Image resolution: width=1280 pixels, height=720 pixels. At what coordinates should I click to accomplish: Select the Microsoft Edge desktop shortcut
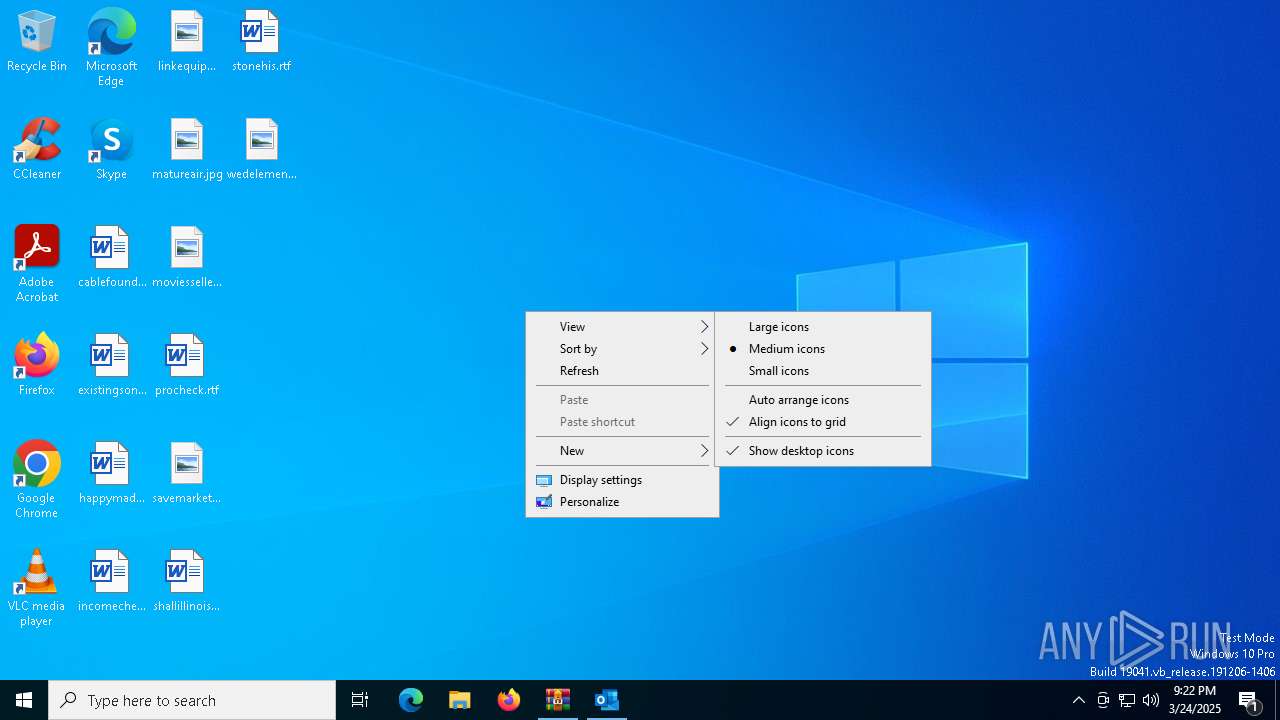pyautogui.click(x=111, y=48)
